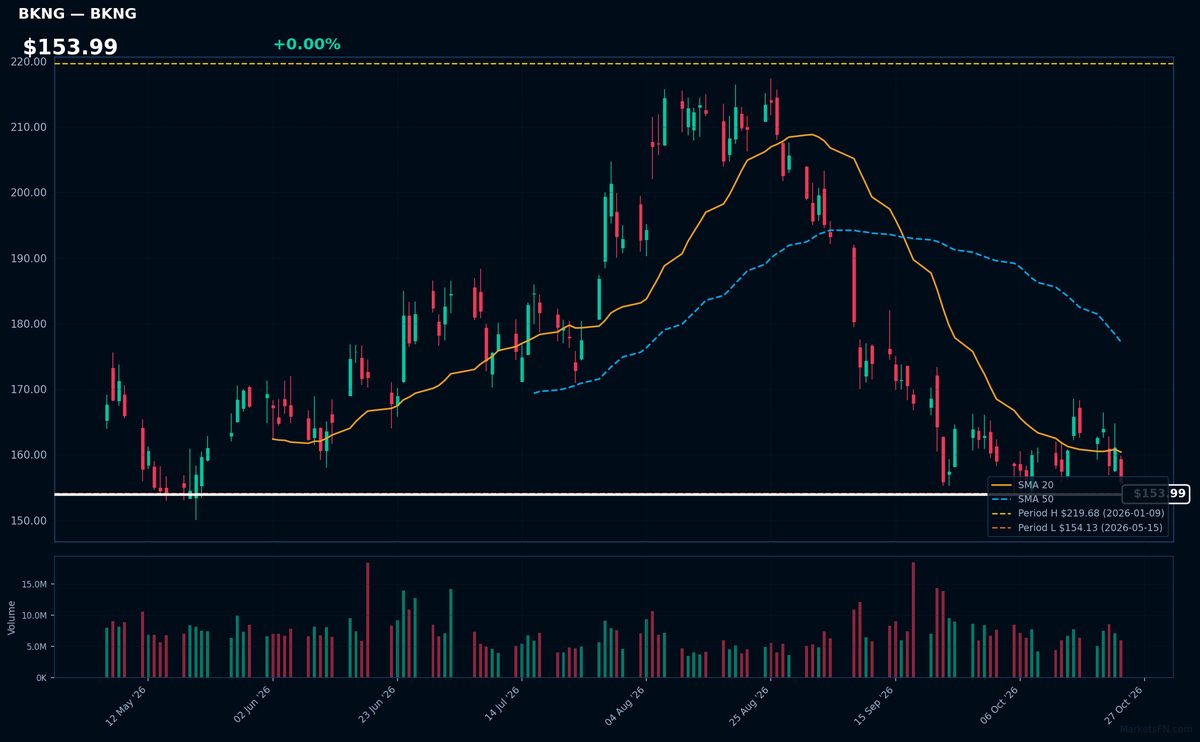Click the 10.0M volume axis label

tap(33, 615)
